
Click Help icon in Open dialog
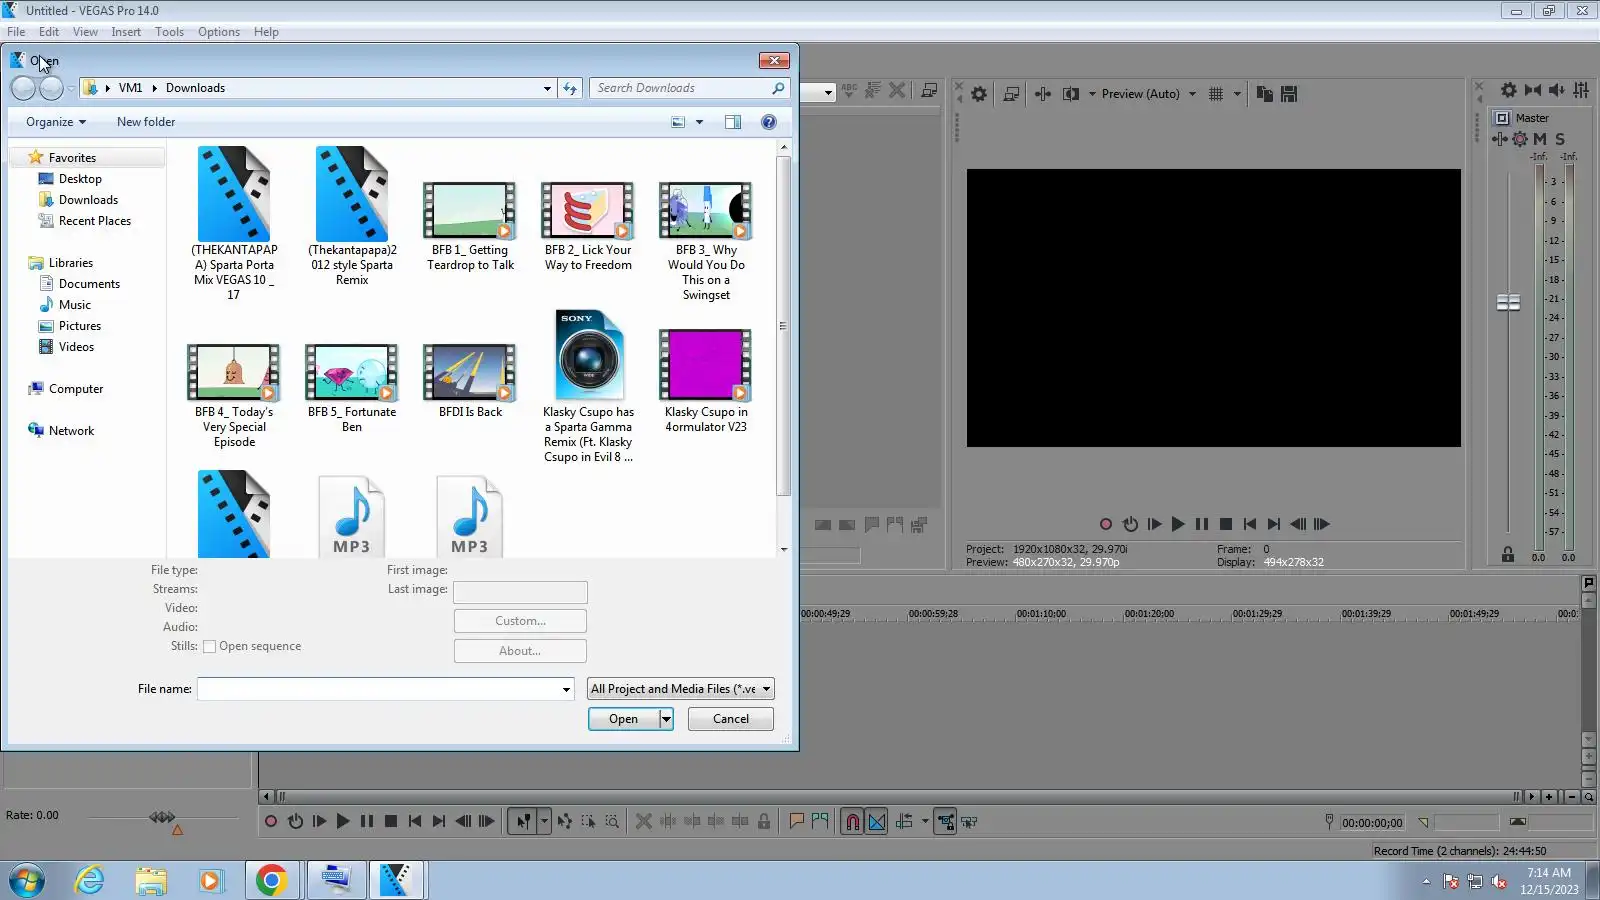769,122
